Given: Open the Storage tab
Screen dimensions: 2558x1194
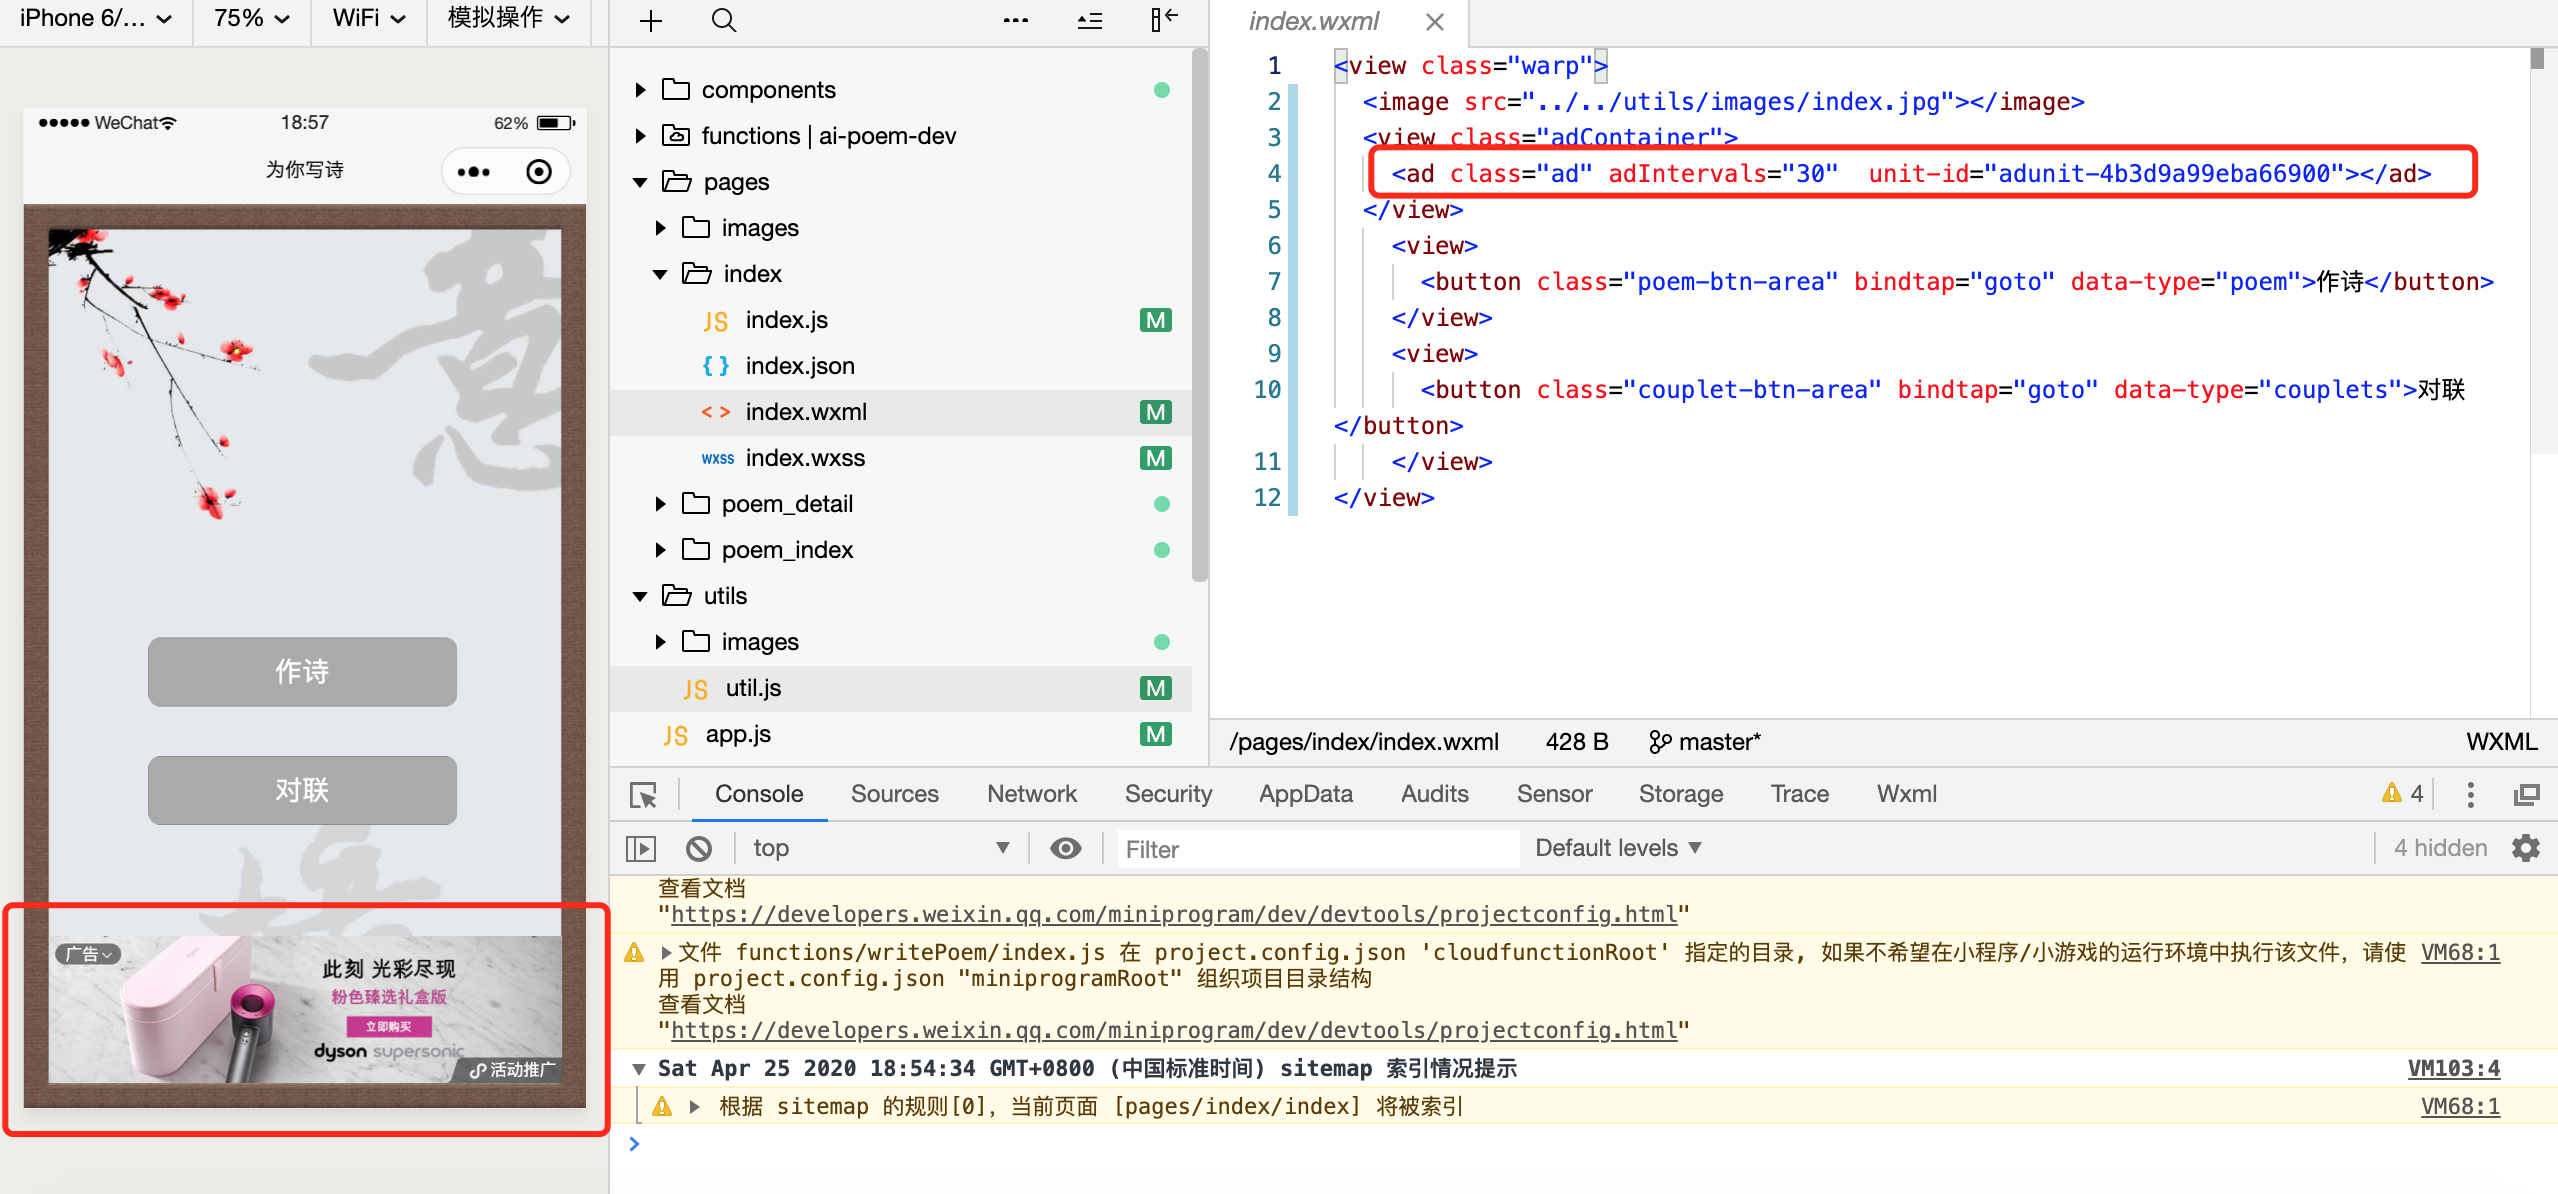Looking at the screenshot, I should point(1680,794).
